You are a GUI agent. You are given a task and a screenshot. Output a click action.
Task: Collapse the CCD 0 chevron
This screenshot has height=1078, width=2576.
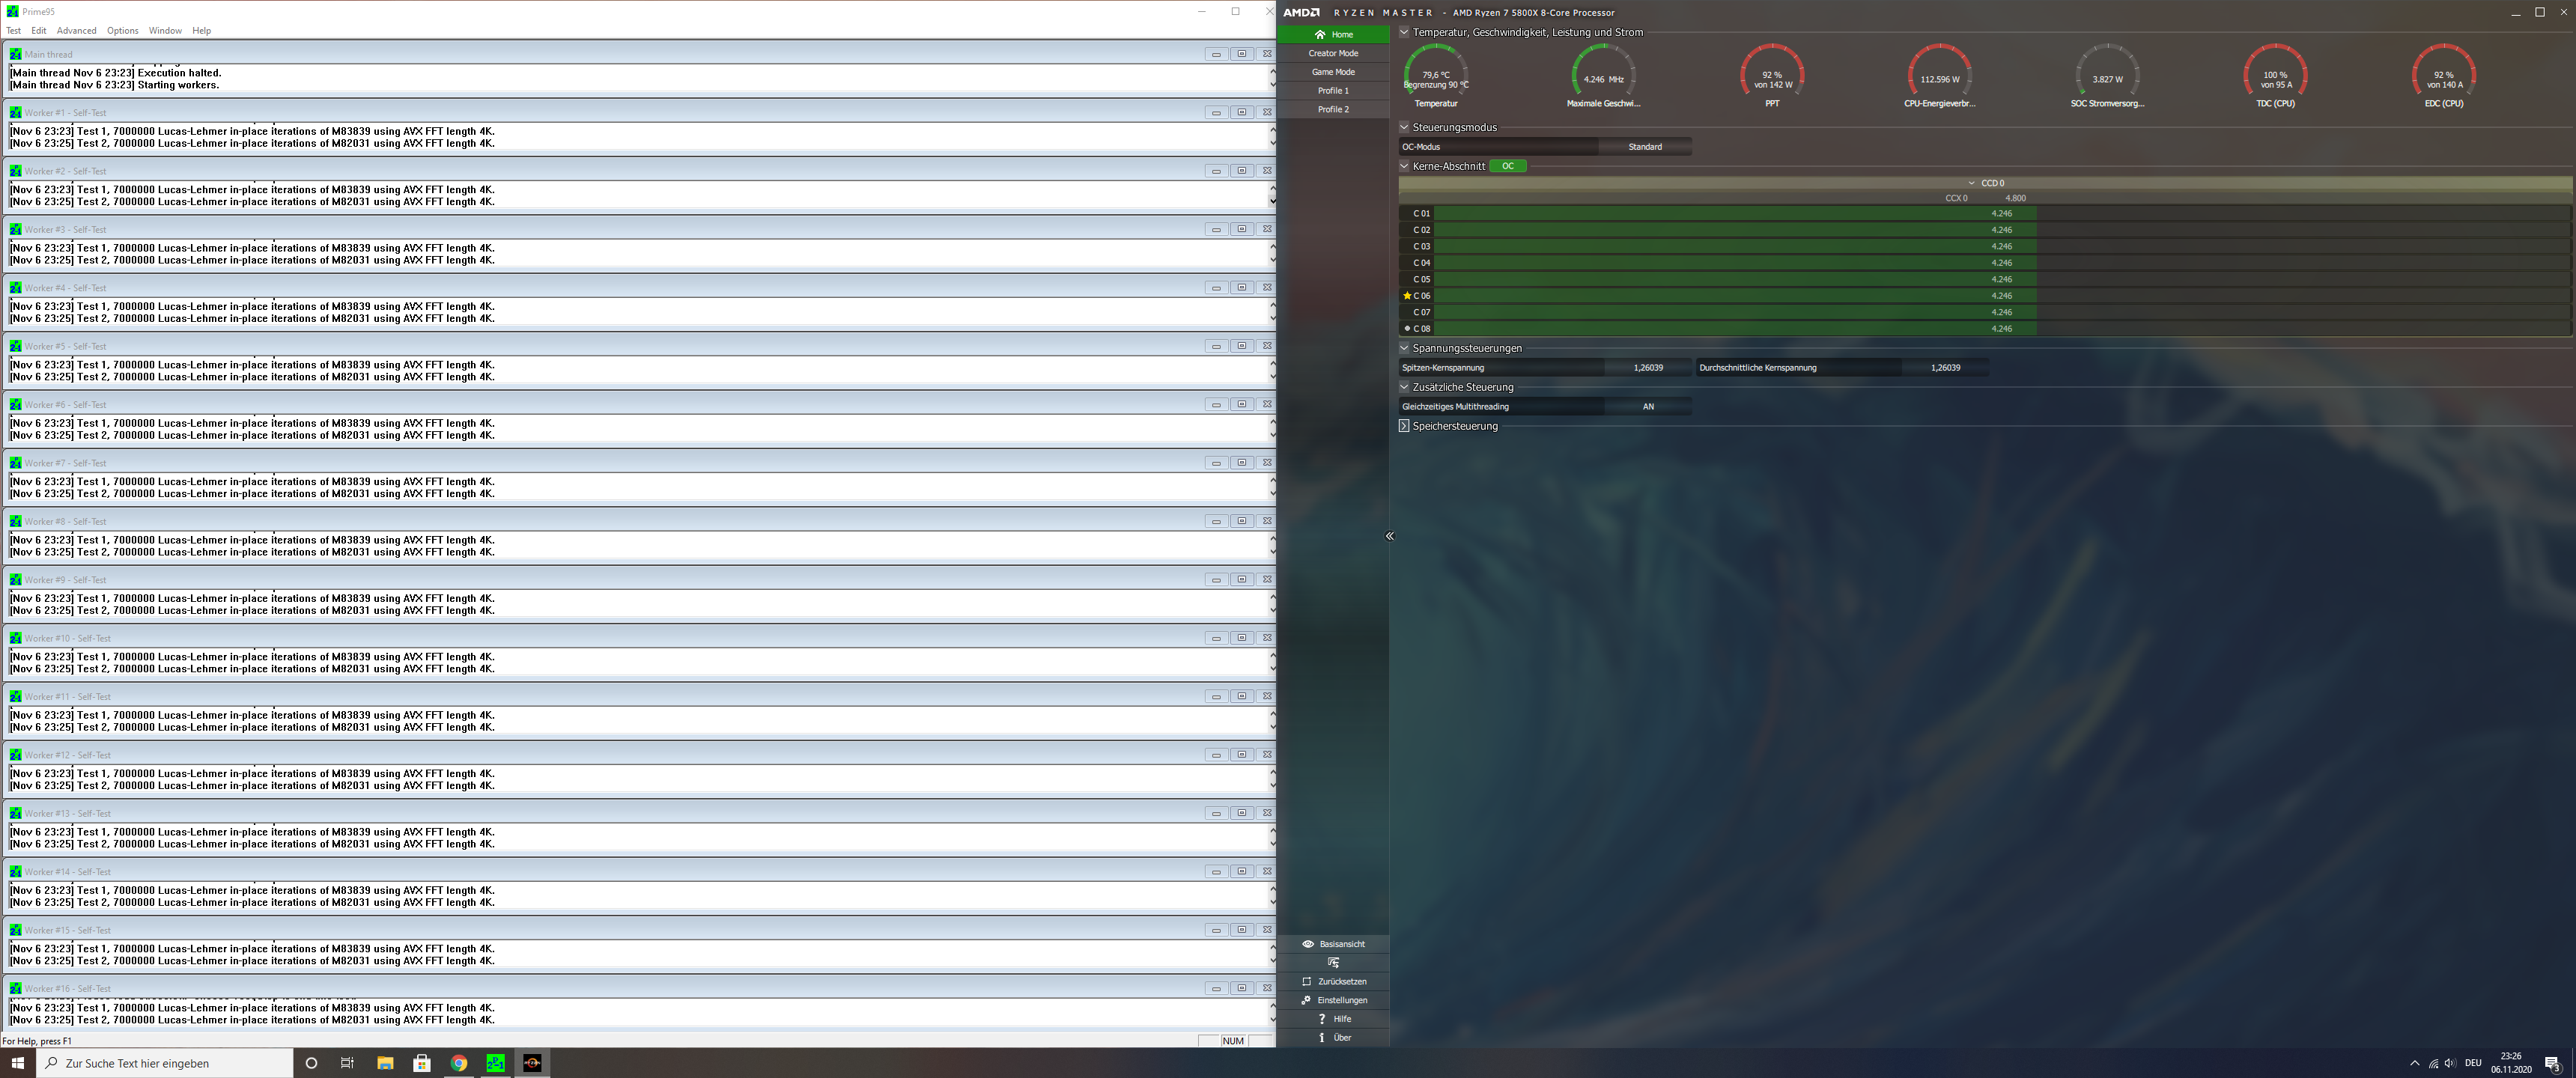pyautogui.click(x=1971, y=183)
